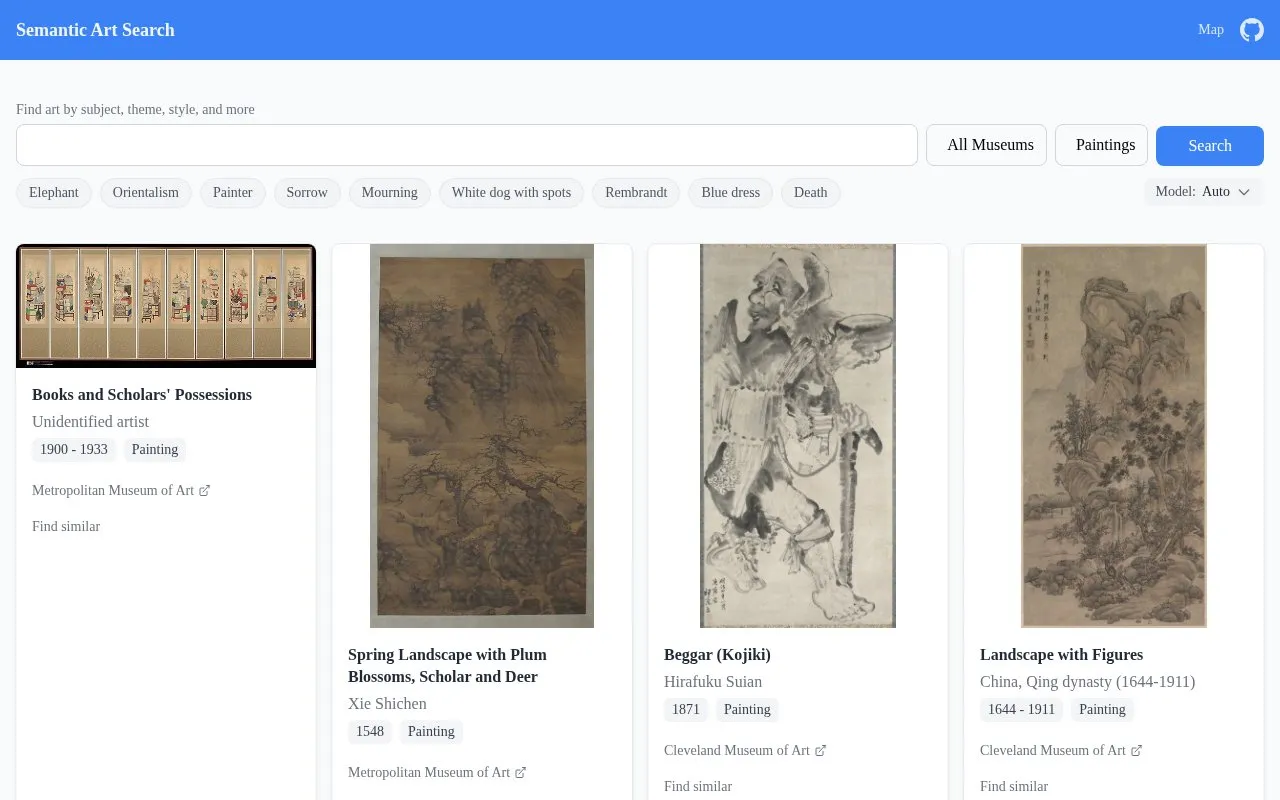Select the Death suggestion chip
The height and width of the screenshot is (800, 1280).
tap(811, 193)
